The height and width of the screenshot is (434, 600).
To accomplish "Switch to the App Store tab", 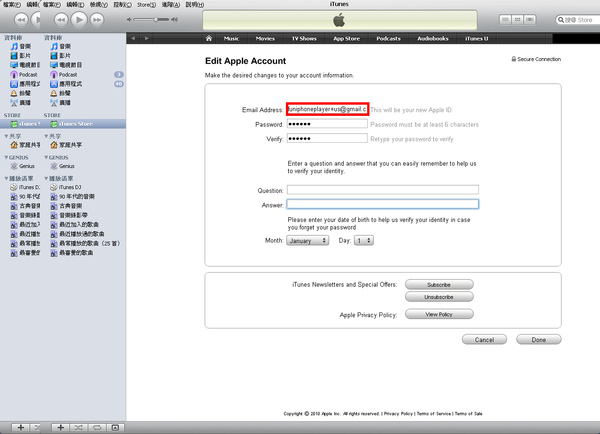I will (x=346, y=38).
